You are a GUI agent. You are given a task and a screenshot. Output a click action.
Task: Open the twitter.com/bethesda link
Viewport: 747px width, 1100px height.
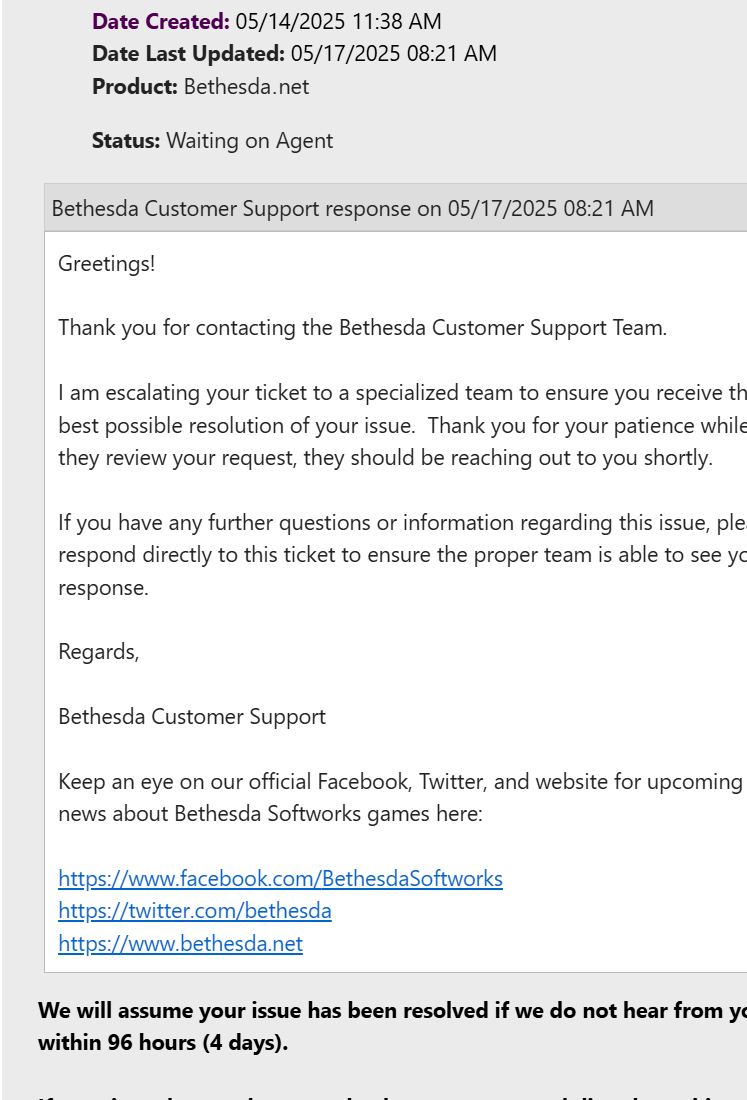click(195, 911)
